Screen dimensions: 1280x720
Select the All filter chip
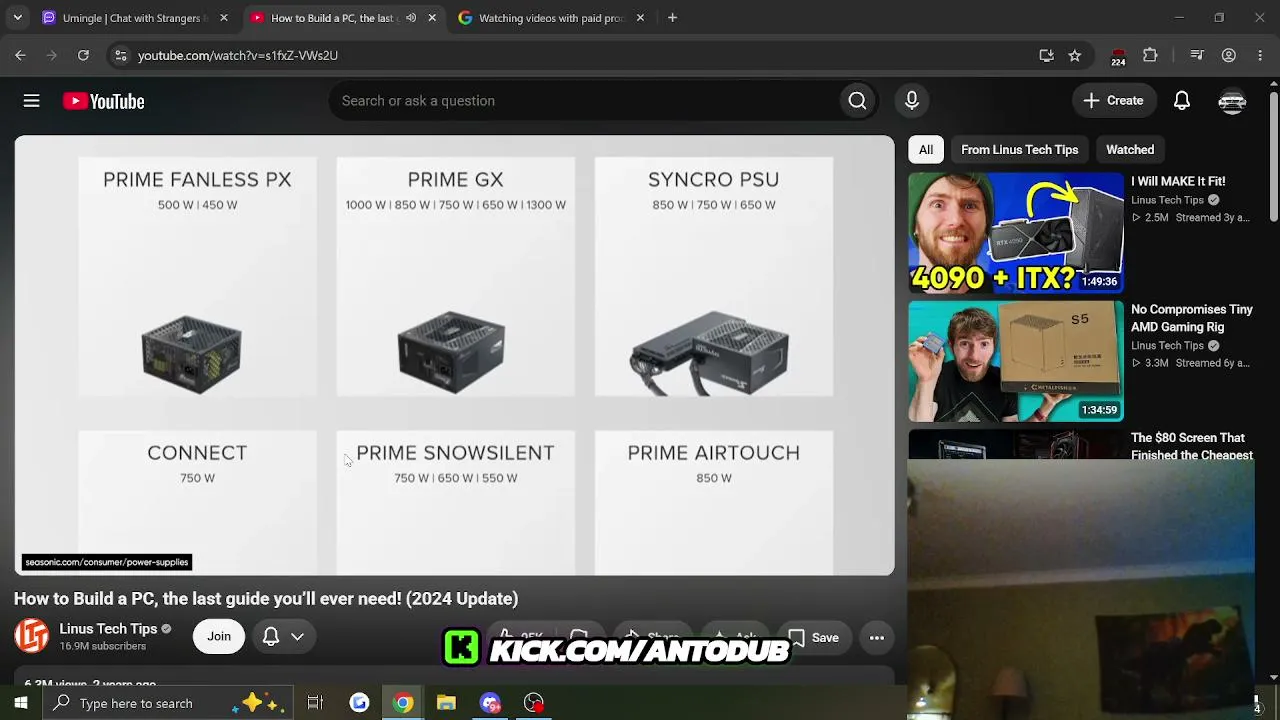click(926, 150)
